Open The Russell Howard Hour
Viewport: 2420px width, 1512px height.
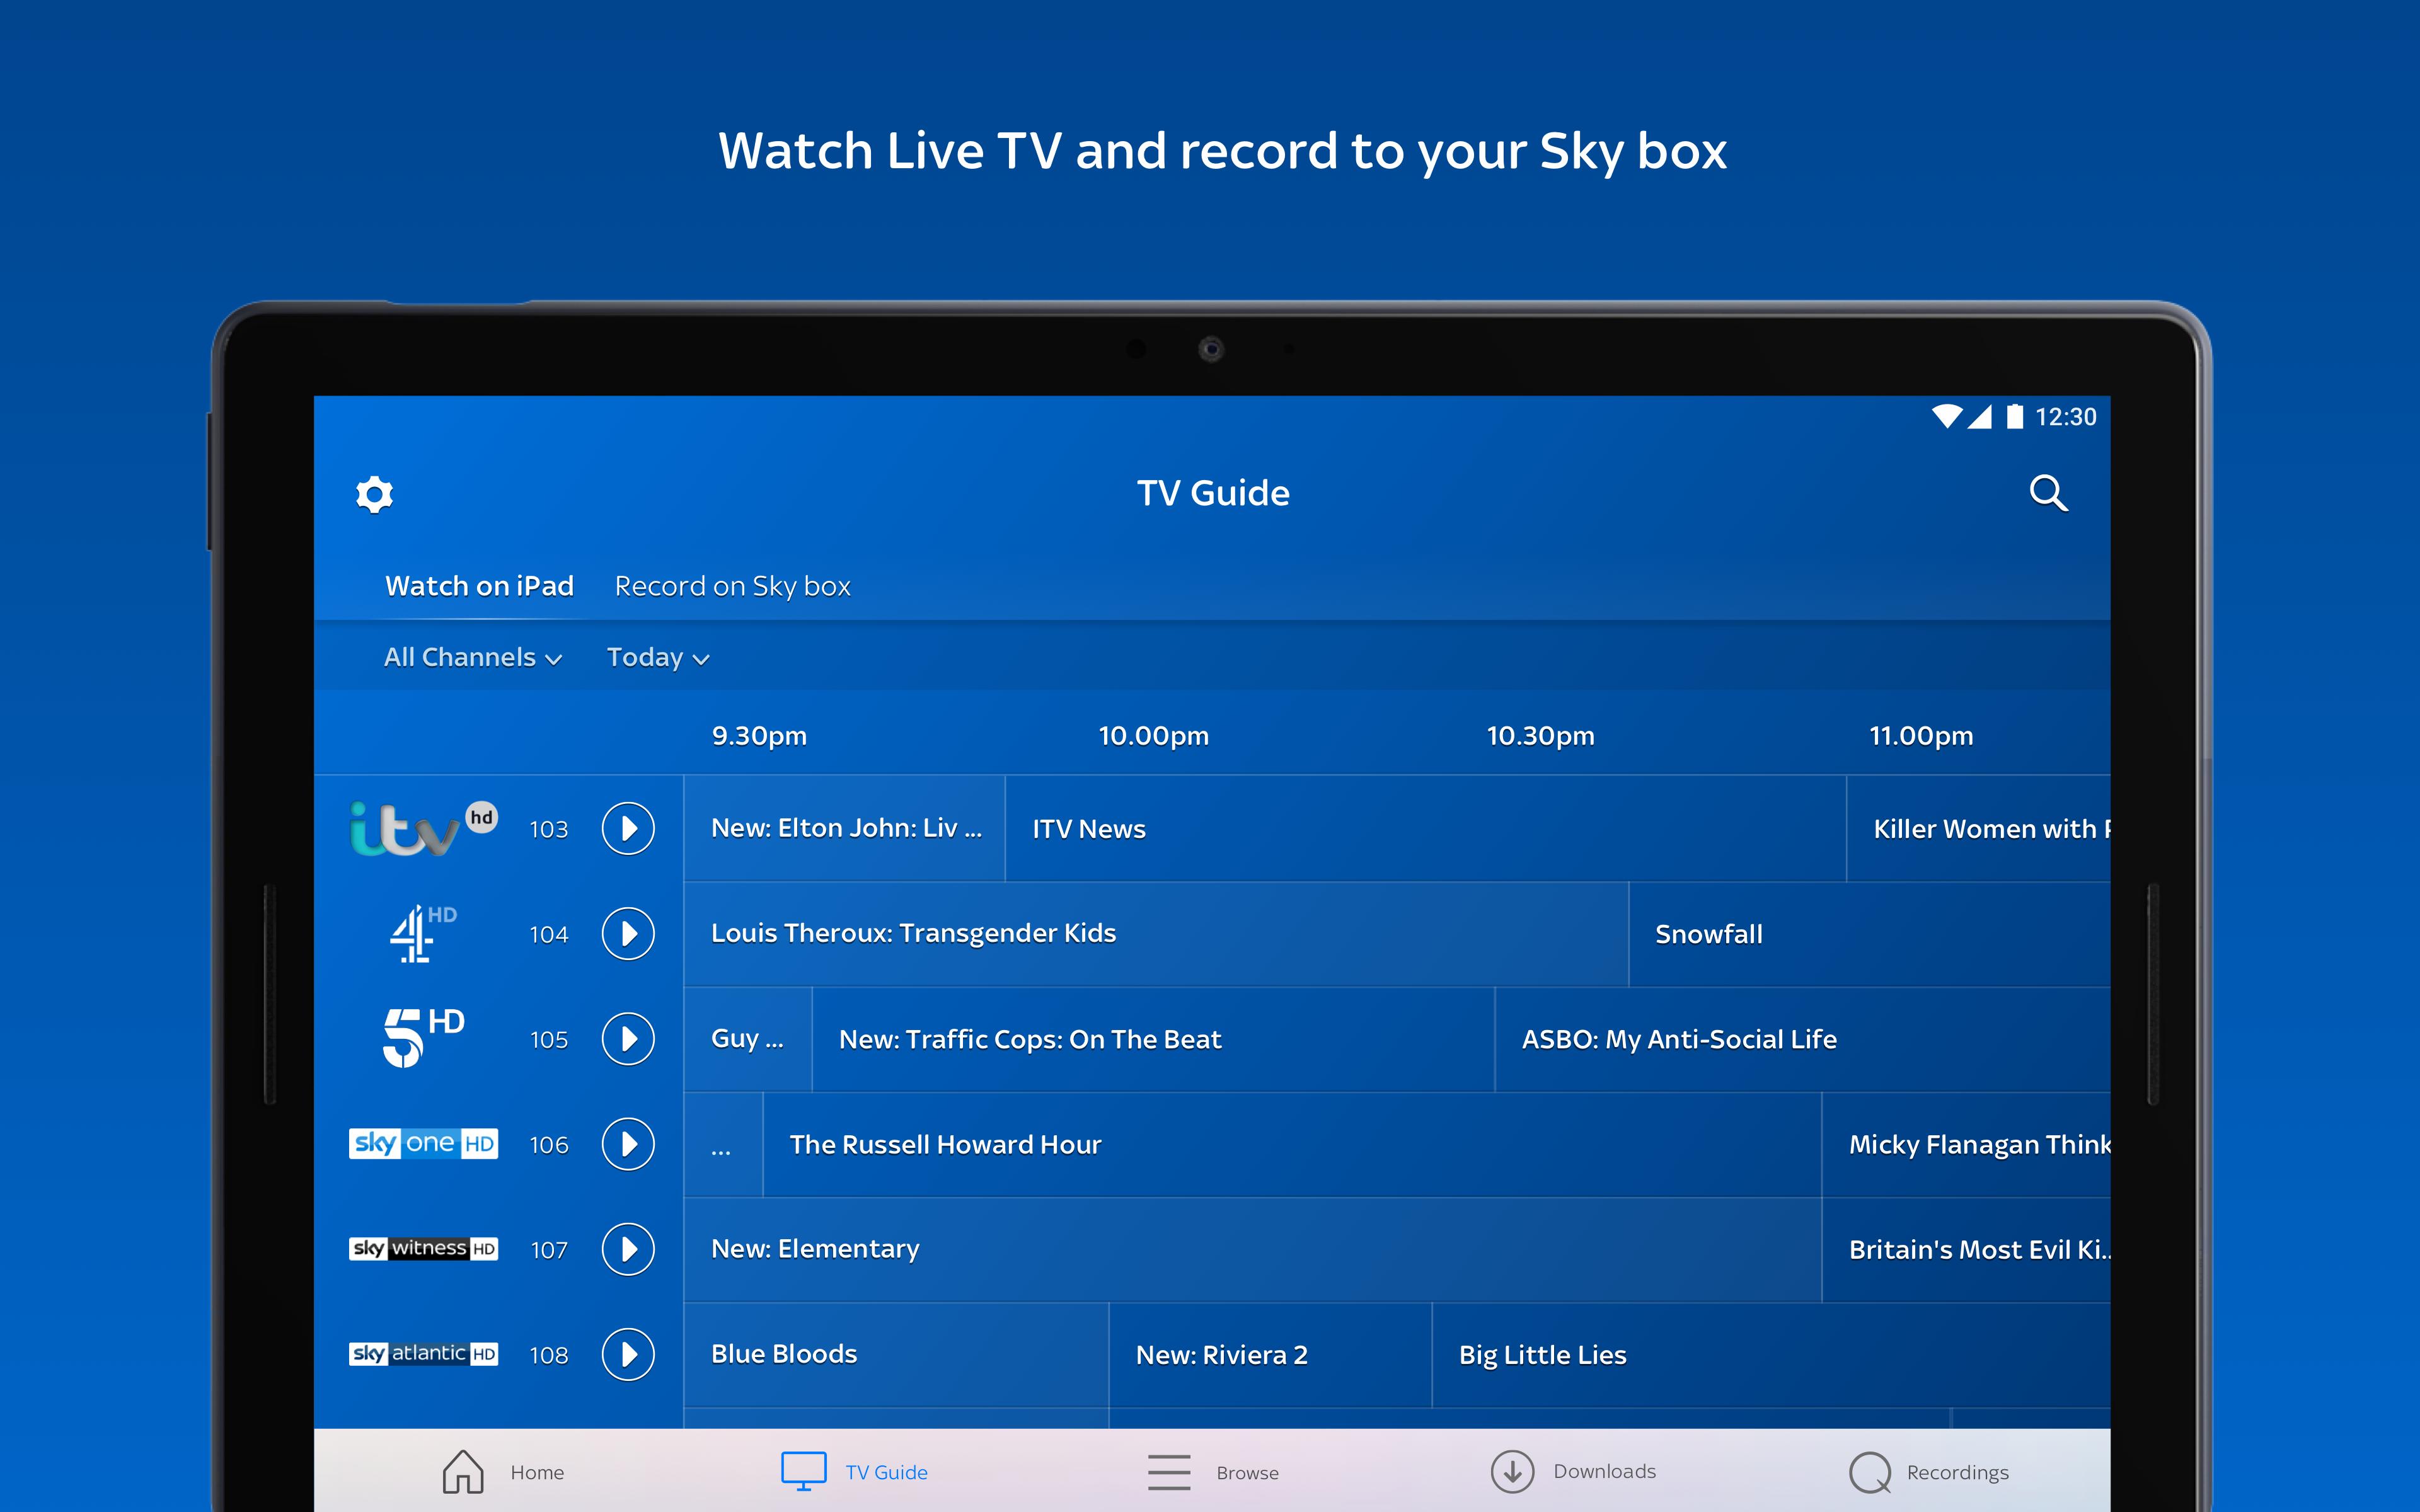(x=1292, y=1144)
